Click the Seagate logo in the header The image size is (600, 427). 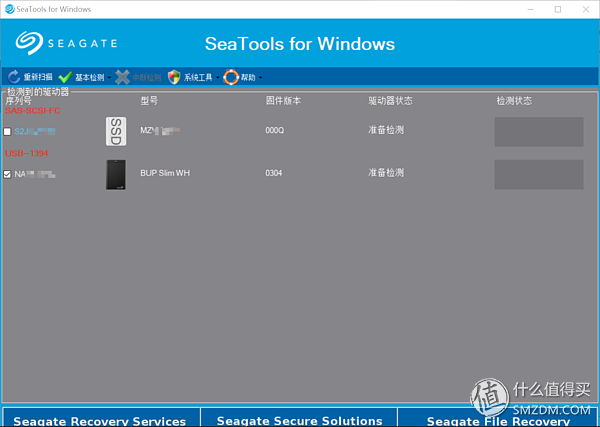(x=66, y=43)
